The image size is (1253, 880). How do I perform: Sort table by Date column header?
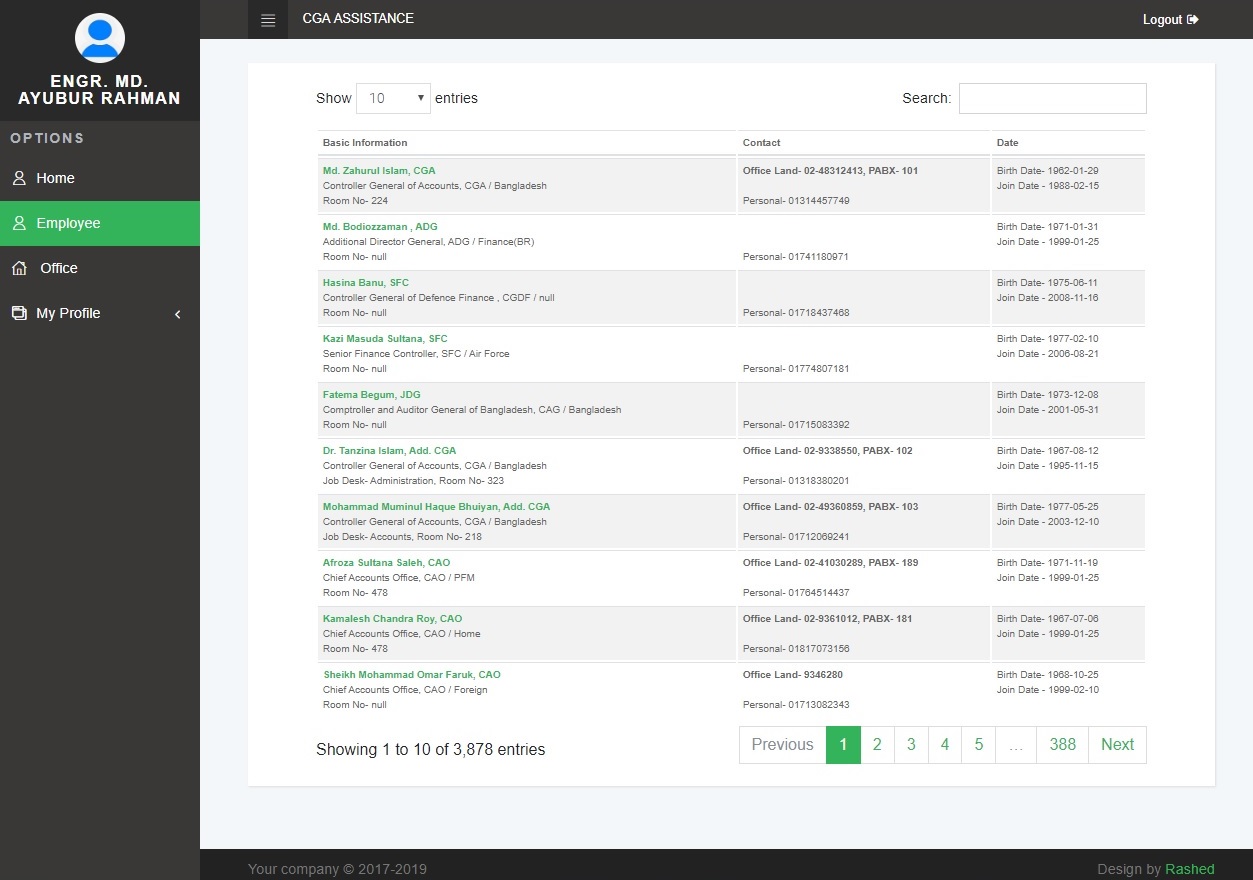(1007, 143)
